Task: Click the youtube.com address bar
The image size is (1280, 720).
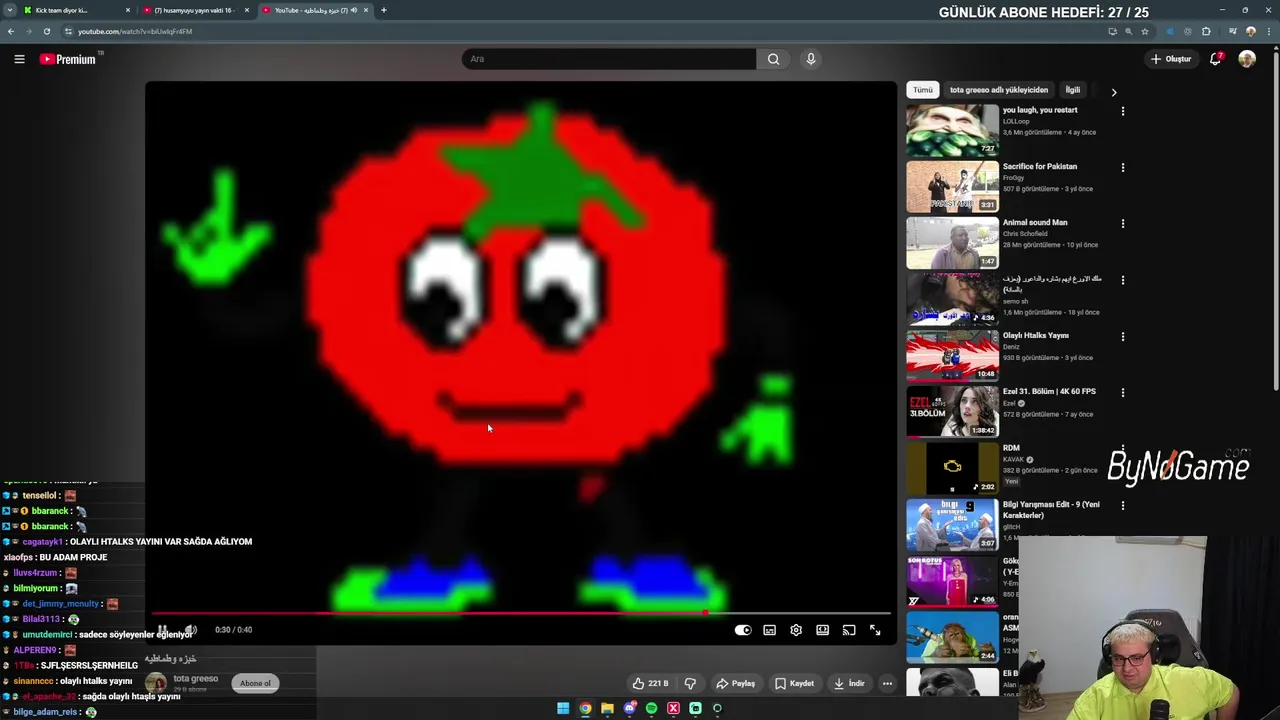Action: click(x=580, y=31)
